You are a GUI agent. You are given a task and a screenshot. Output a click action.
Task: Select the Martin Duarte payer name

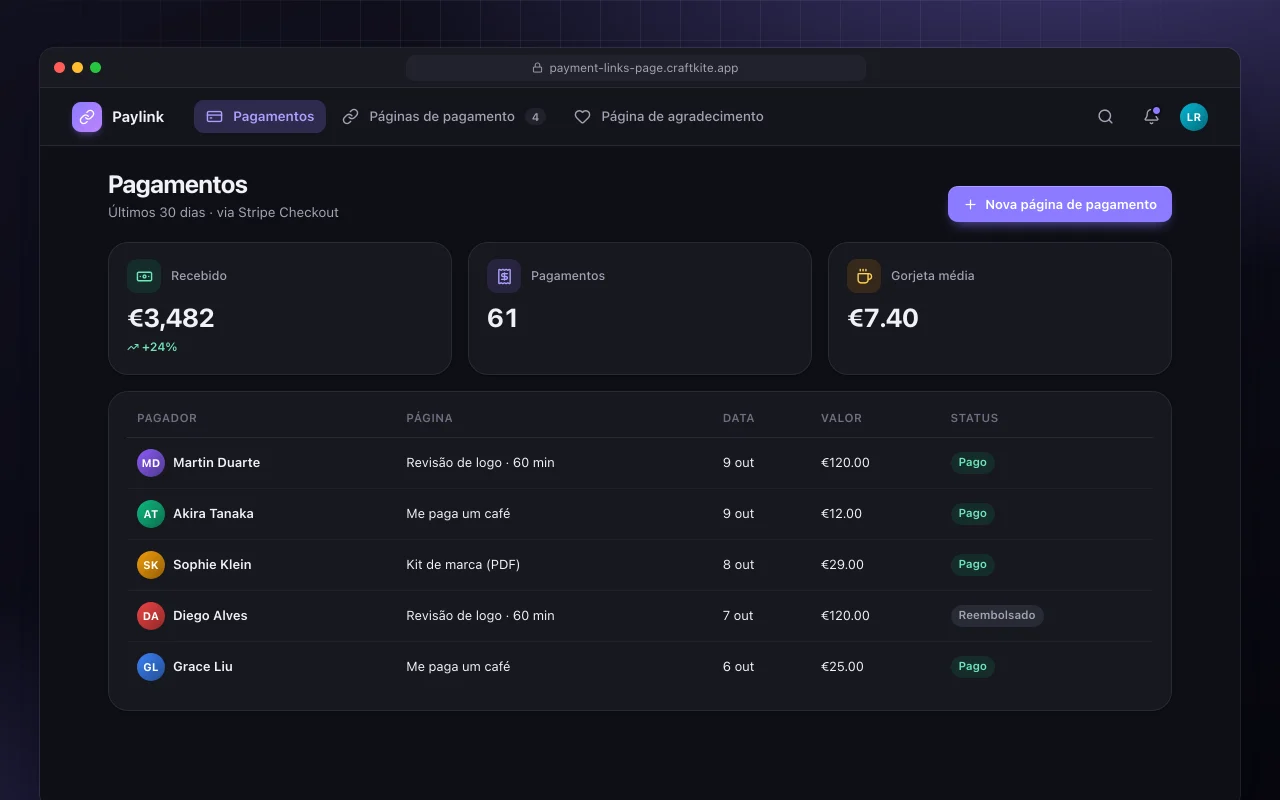216,463
